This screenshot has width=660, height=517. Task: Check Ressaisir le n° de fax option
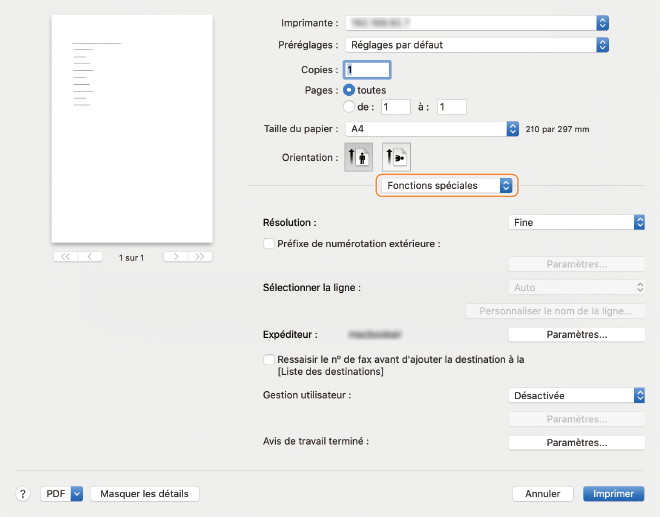click(268, 358)
